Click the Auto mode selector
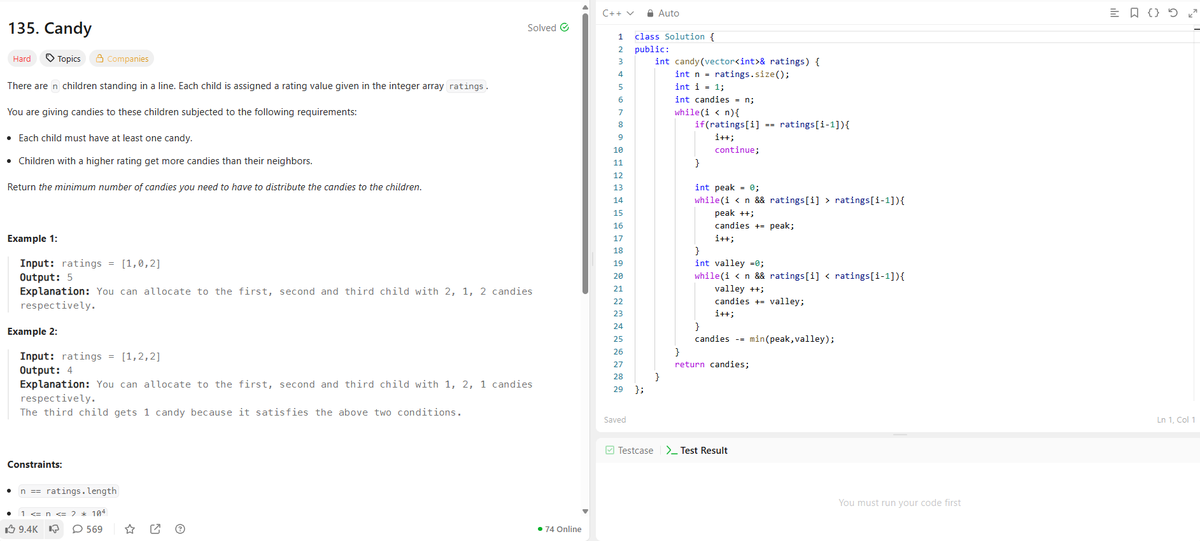 pos(669,13)
